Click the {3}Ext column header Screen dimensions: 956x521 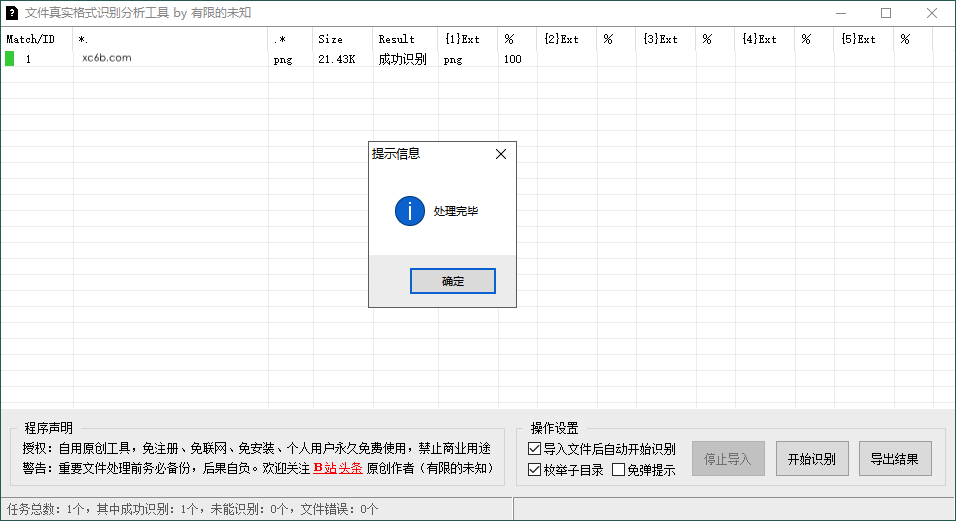665,39
